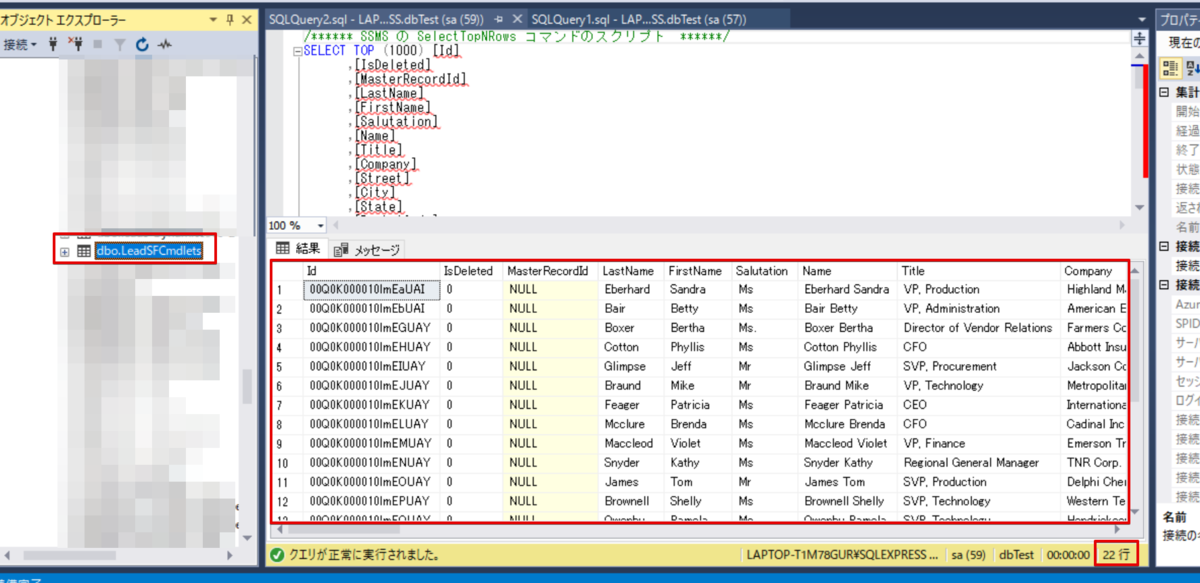1200x583 pixels.
Task: Click the LAPTOP-T1M78GUR¥SQLEXPRESS server in status bar
Action: 842,554
